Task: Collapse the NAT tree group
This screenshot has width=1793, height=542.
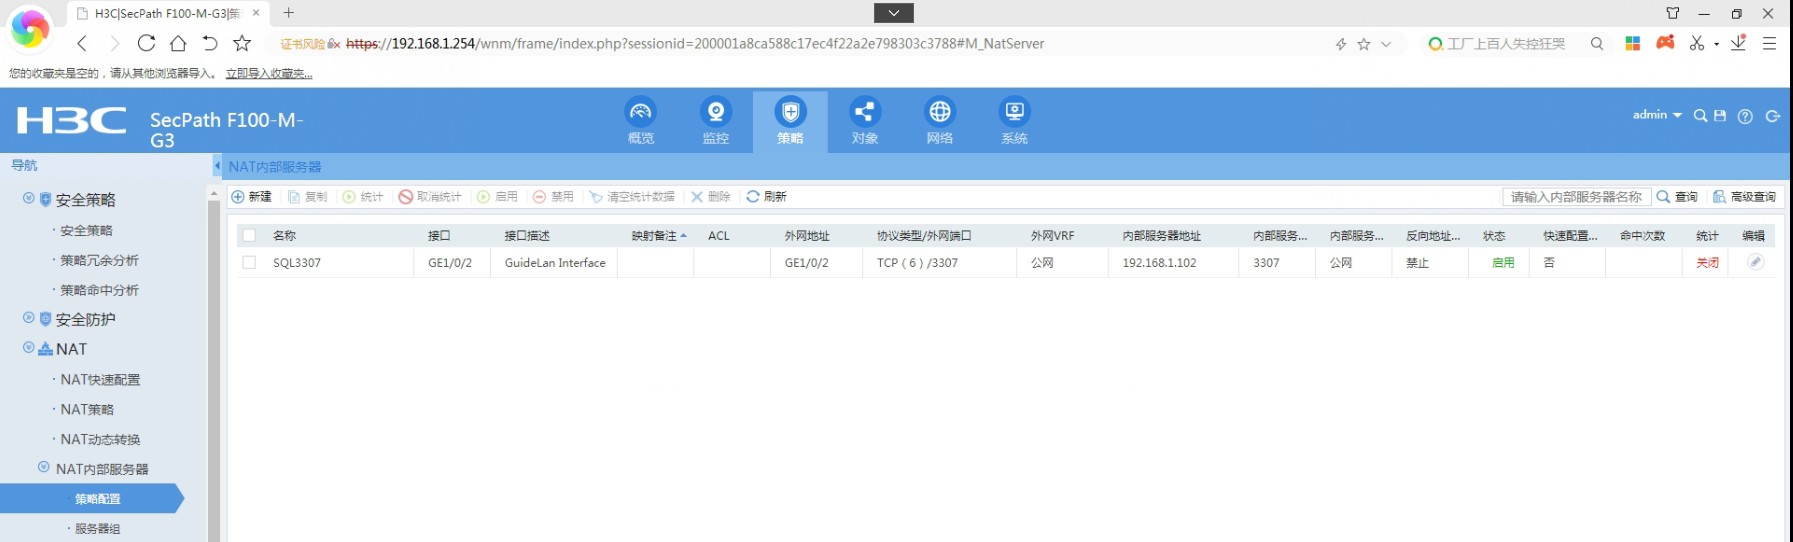Action: click(x=29, y=348)
